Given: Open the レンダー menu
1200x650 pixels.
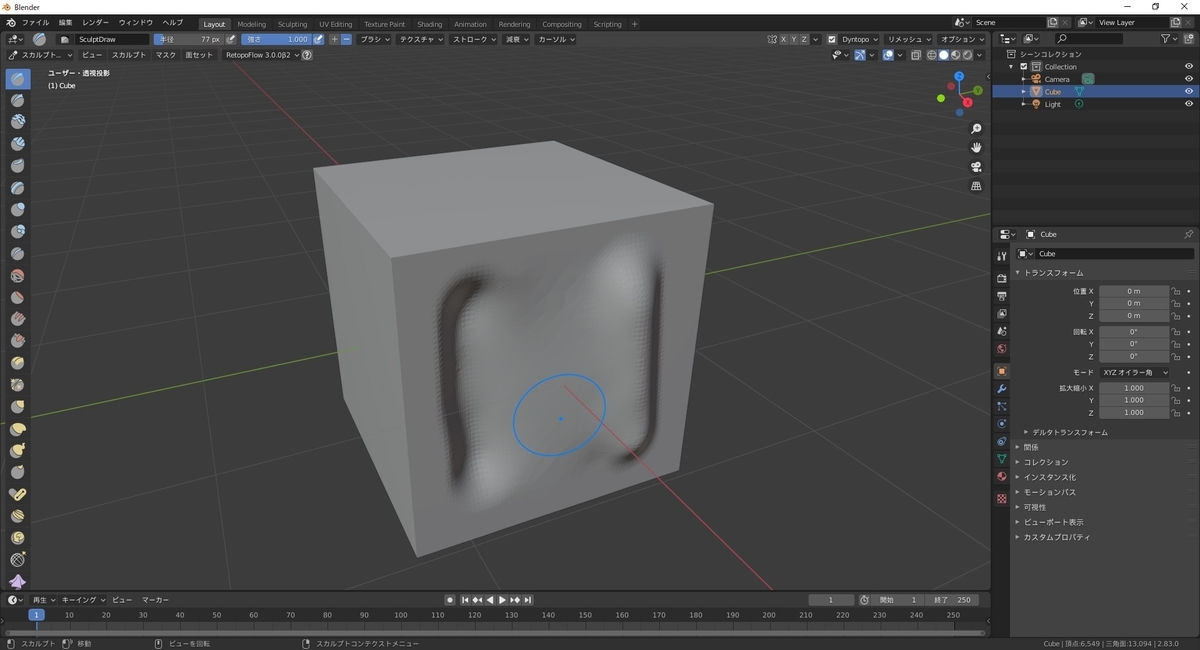Looking at the screenshot, I should pyautogui.click(x=96, y=22).
